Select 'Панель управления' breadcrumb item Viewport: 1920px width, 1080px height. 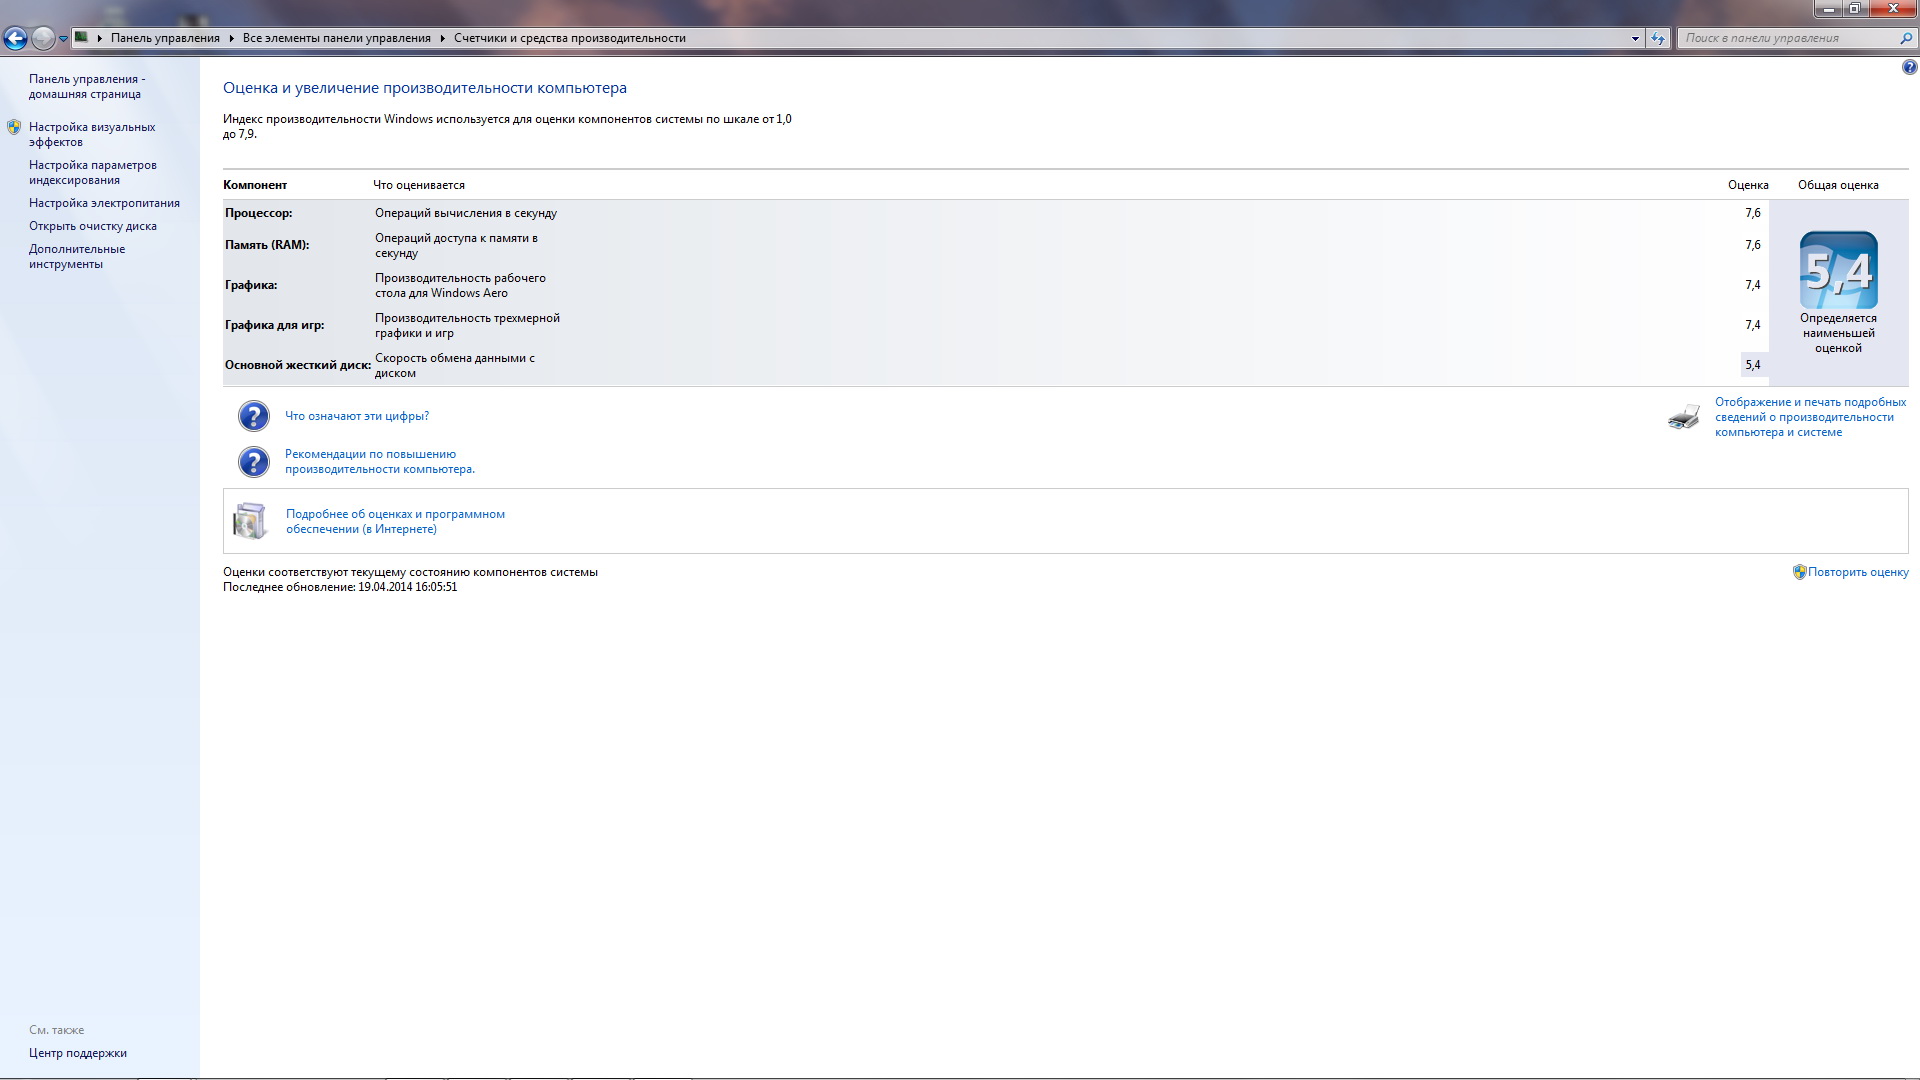(165, 38)
